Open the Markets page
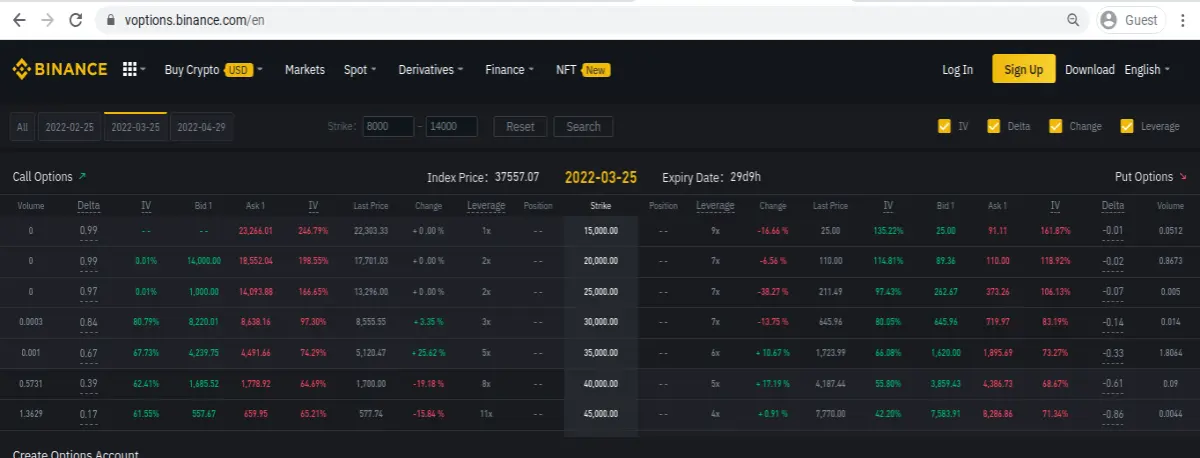This screenshot has width=1200, height=458. tap(305, 70)
